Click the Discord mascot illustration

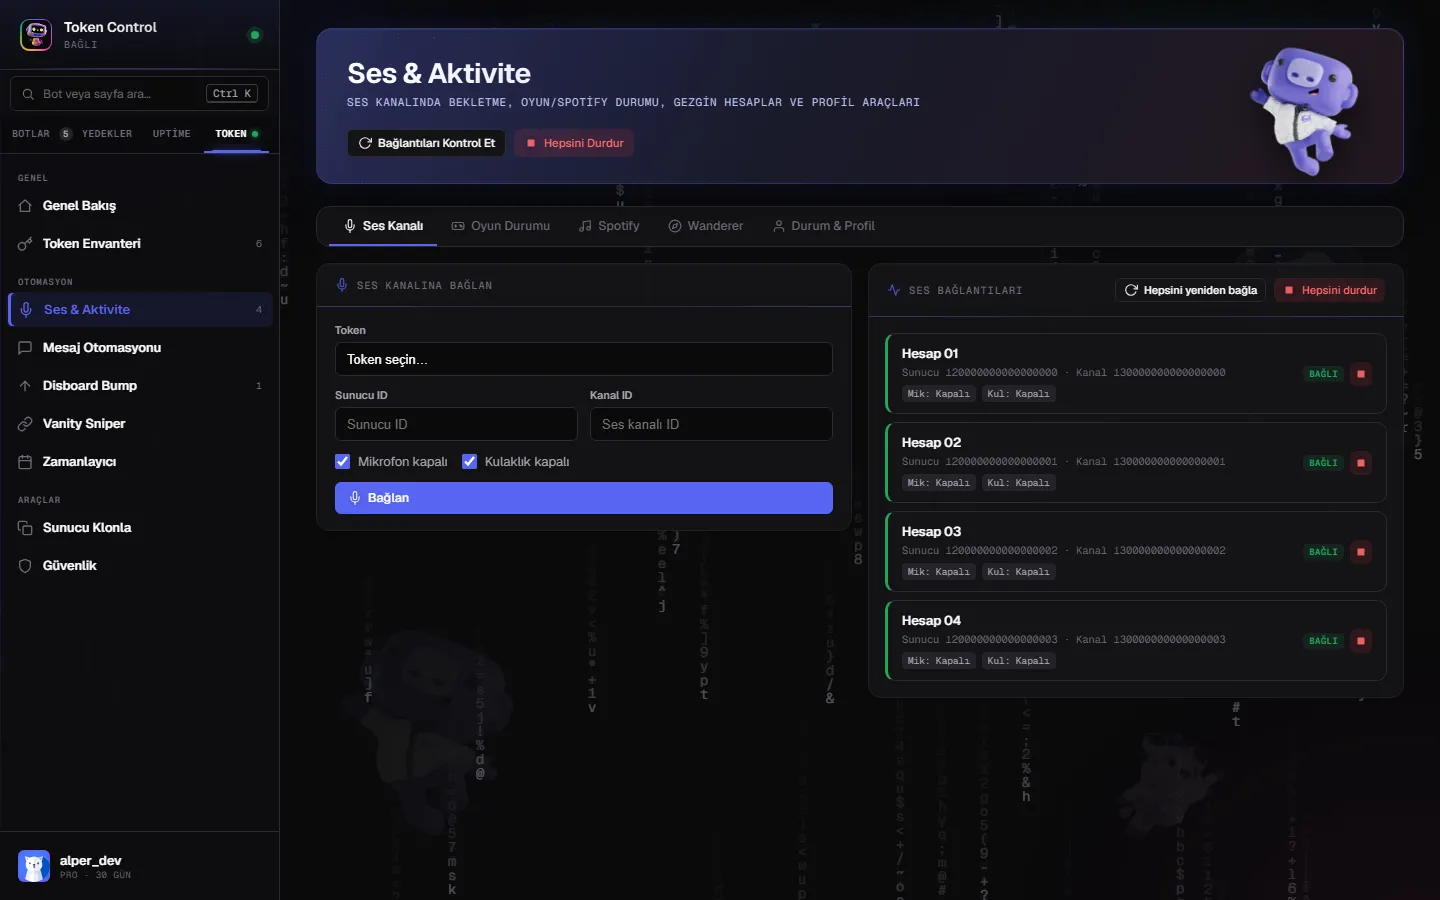point(1305,110)
